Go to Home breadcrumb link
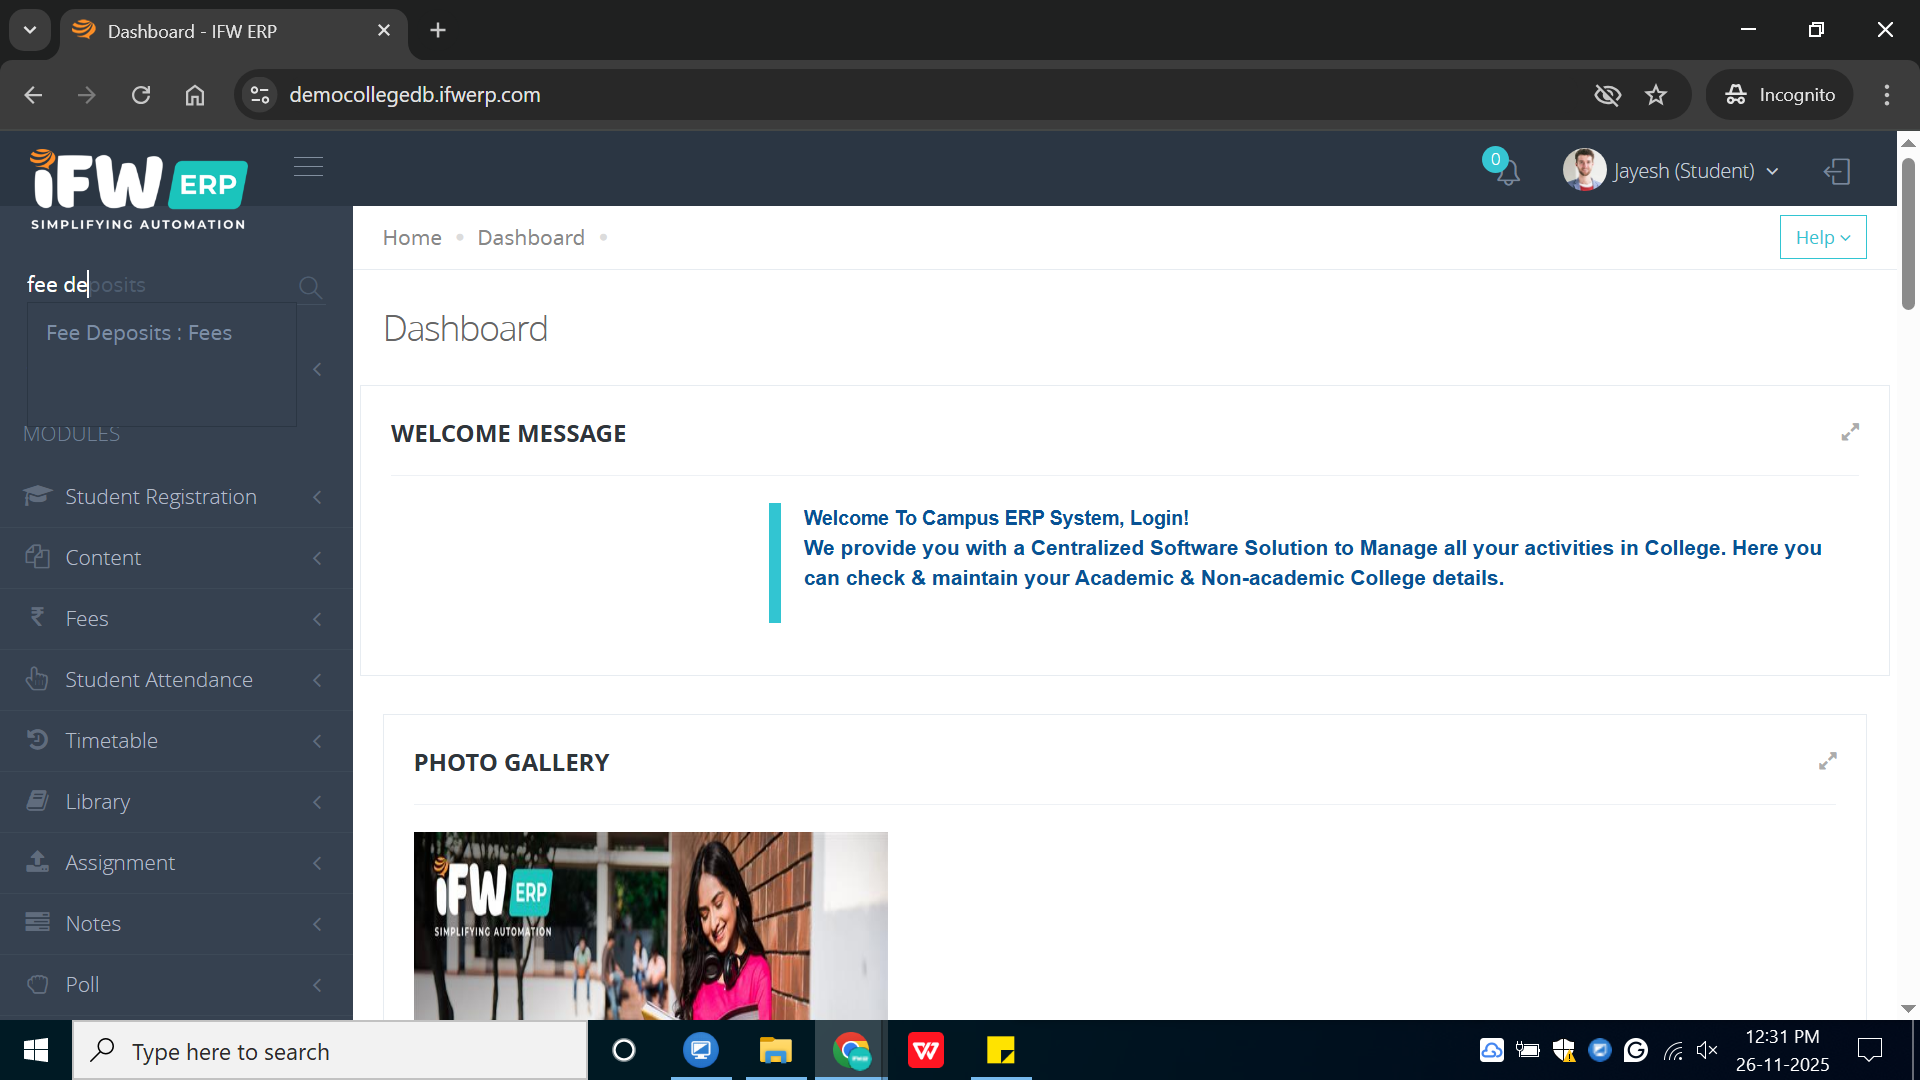 click(412, 238)
